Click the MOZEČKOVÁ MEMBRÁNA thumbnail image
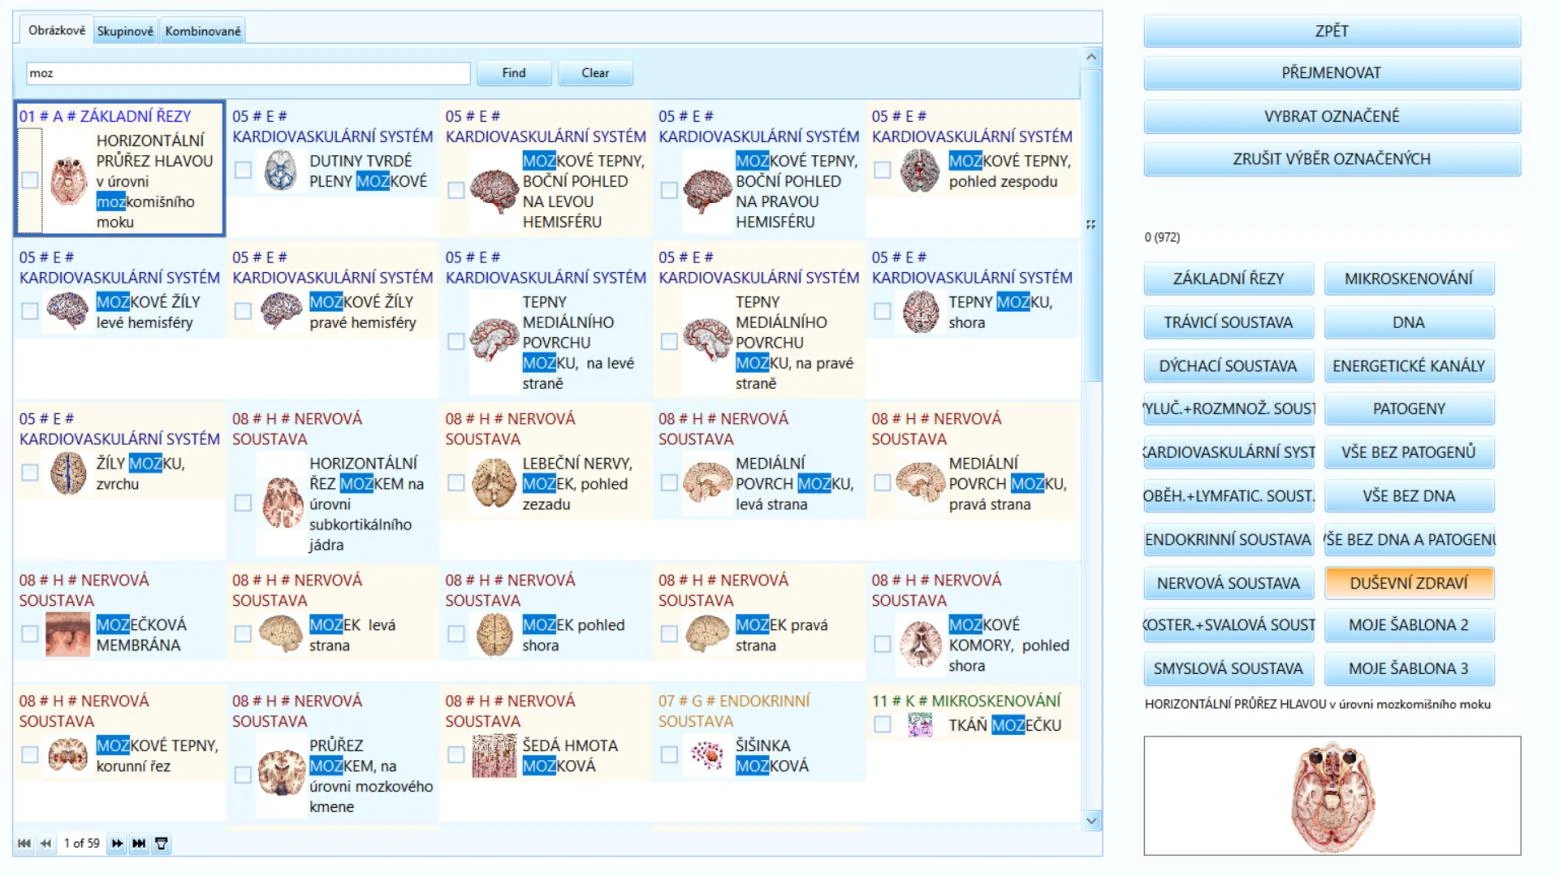The image size is (1559, 877). 68,635
